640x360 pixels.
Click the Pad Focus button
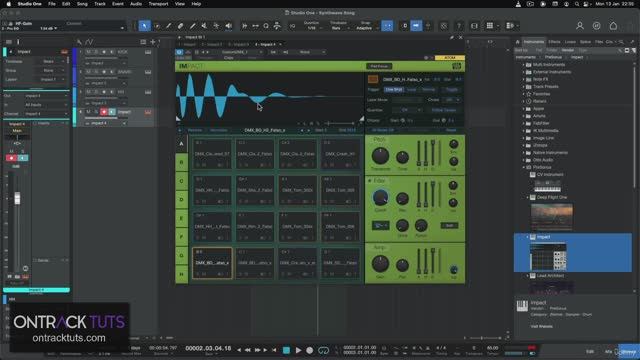(x=379, y=66)
